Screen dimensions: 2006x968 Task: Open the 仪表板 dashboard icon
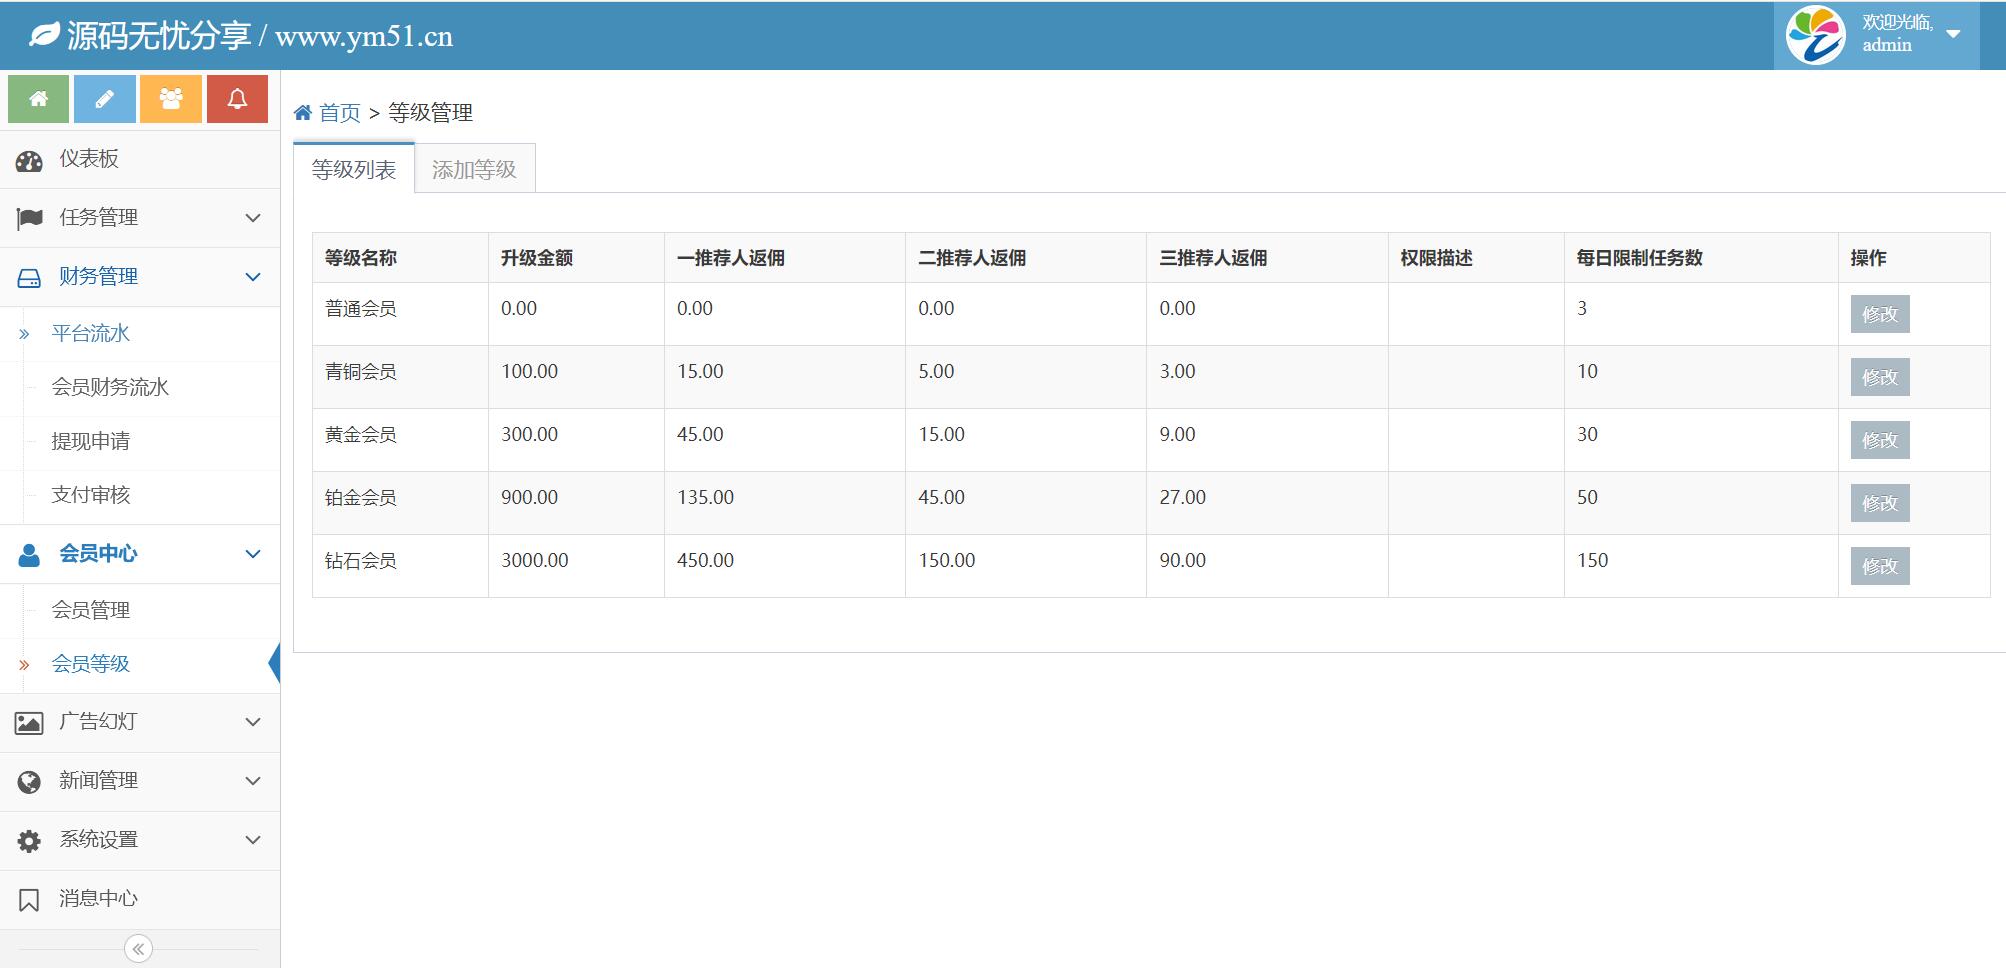pyautogui.click(x=29, y=160)
